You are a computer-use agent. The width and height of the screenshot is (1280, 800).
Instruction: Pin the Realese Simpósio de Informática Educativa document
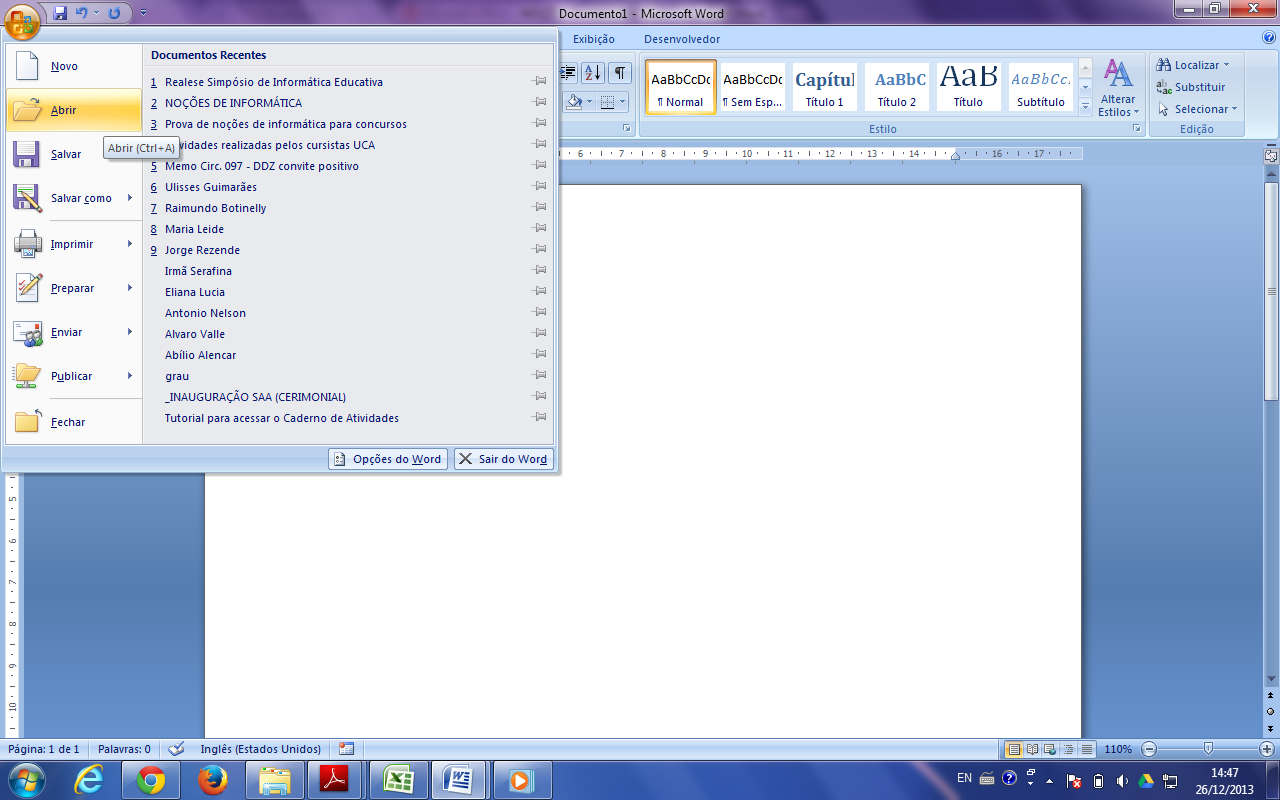(540, 81)
